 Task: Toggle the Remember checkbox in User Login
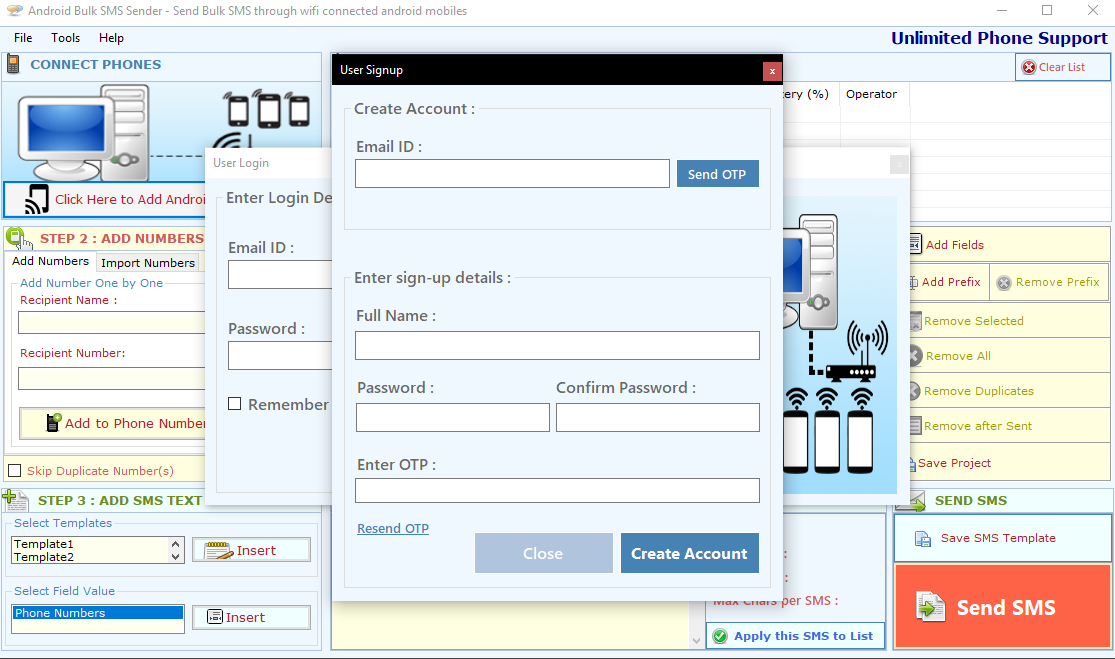pos(235,404)
